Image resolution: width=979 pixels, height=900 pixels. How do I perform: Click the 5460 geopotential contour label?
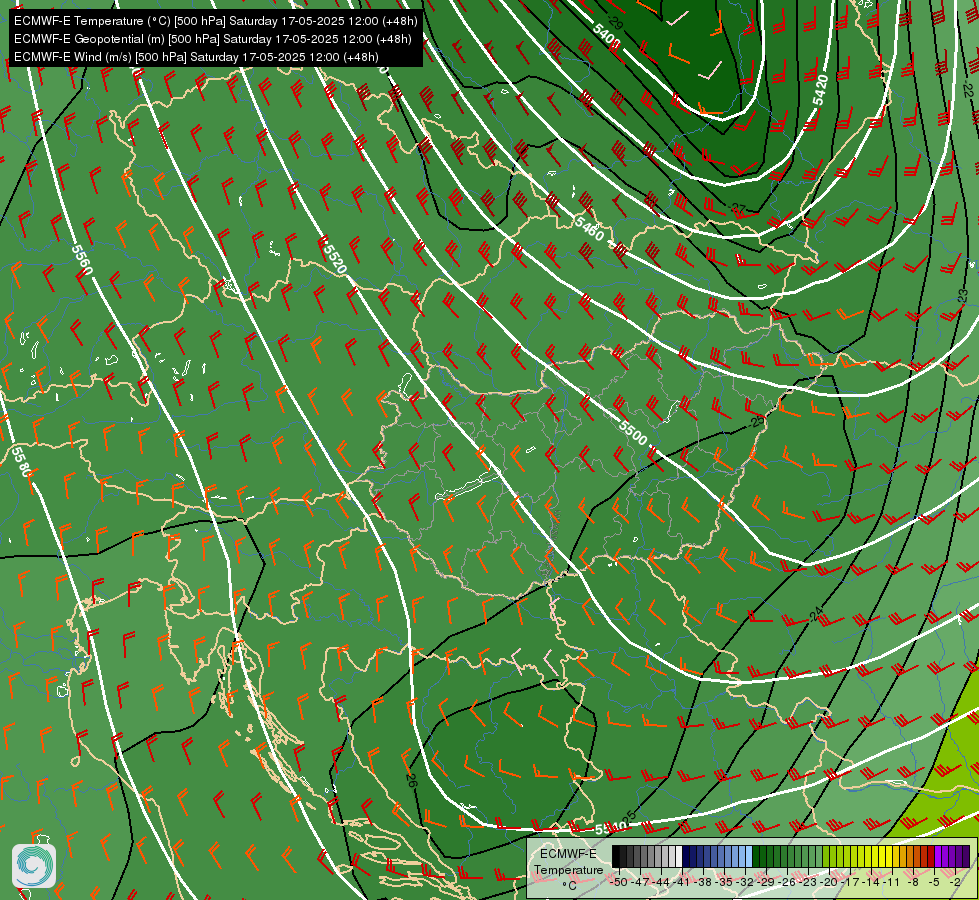click(x=590, y=228)
